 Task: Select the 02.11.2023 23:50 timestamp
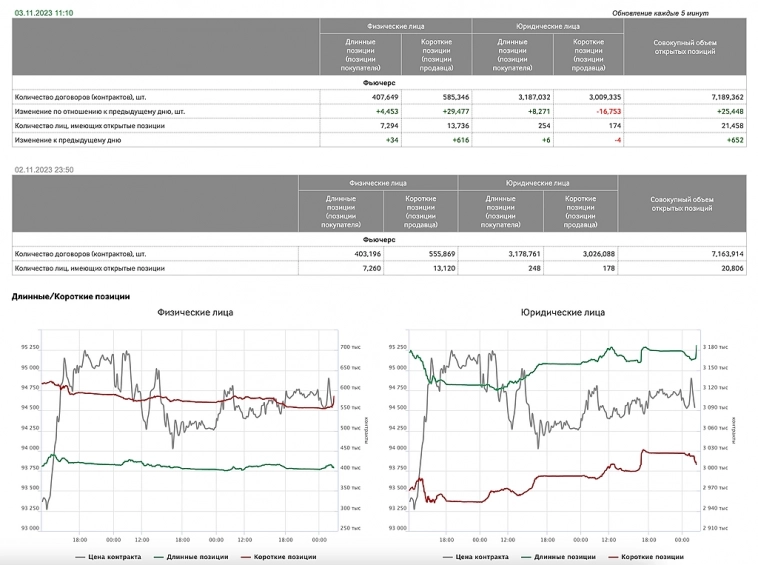[44, 171]
